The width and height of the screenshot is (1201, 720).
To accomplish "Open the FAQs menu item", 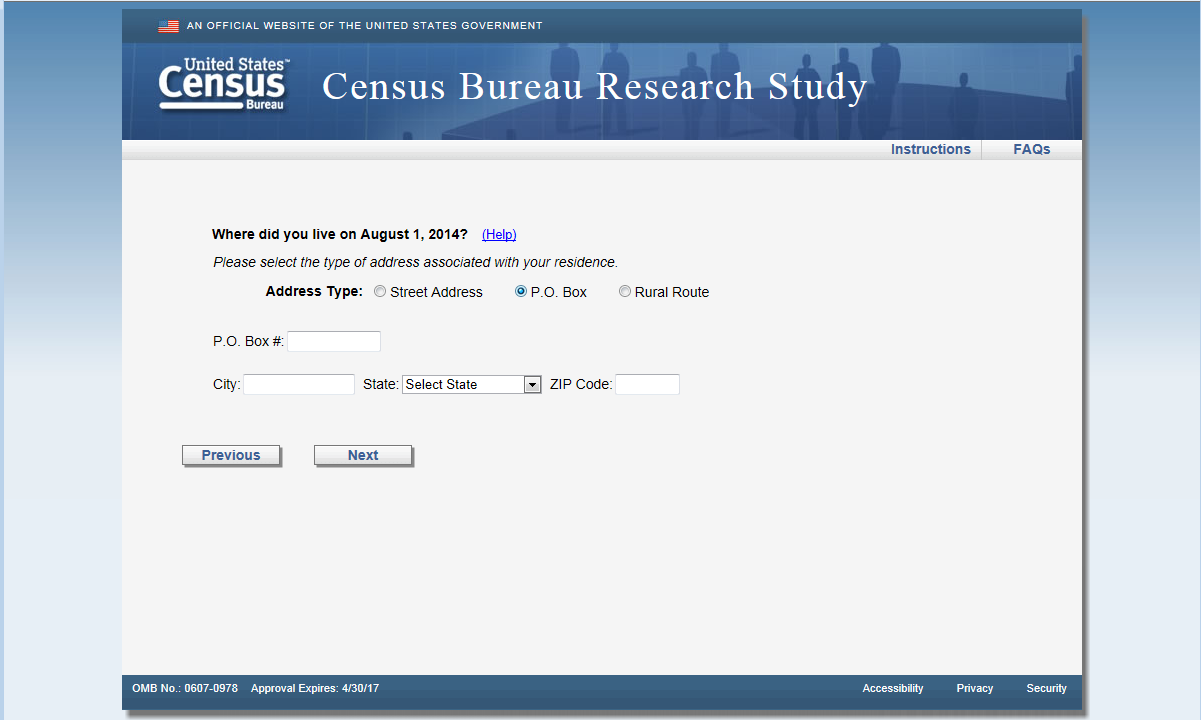I will [1032, 149].
